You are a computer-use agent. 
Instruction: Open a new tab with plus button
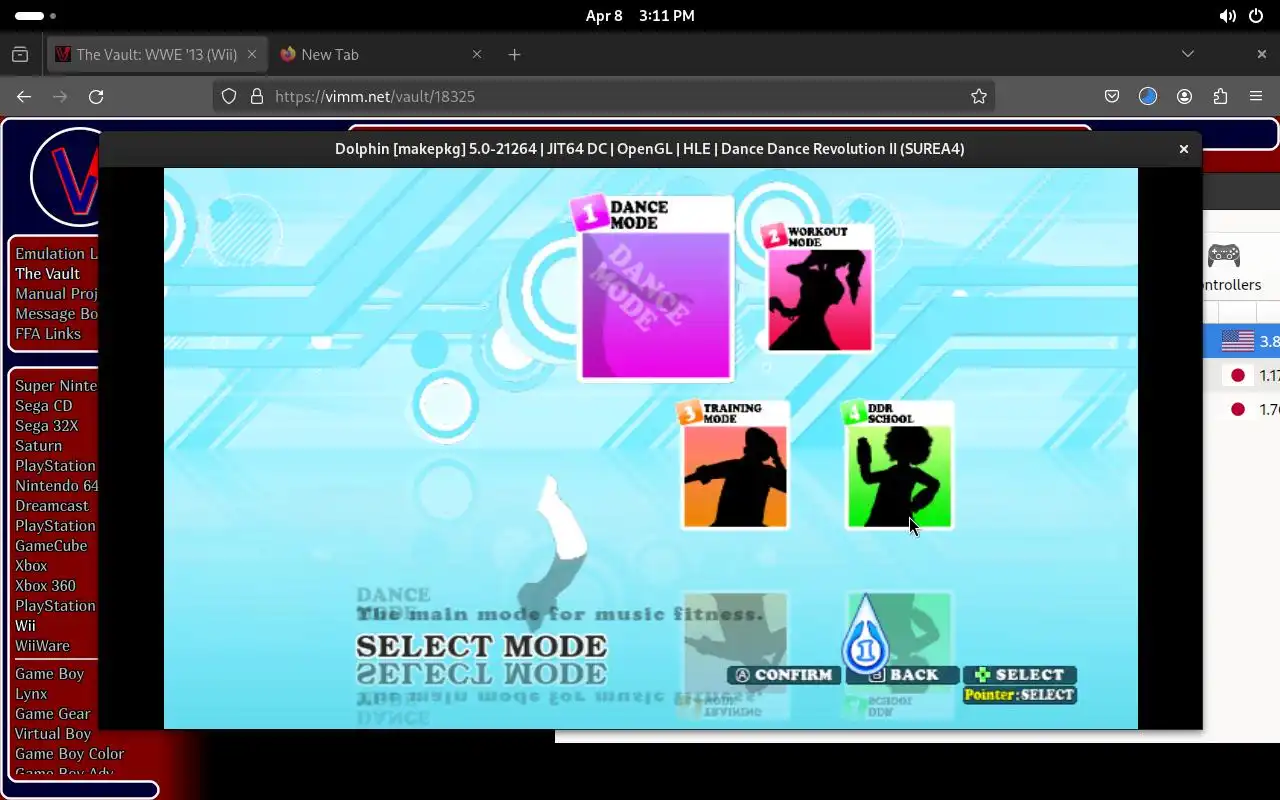[514, 54]
